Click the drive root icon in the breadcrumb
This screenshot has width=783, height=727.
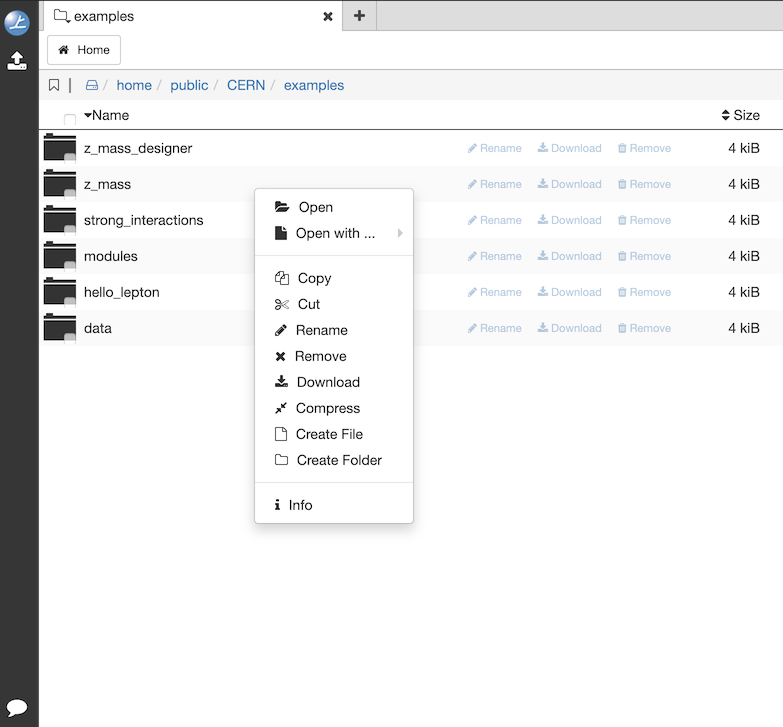pyautogui.click(x=92, y=85)
